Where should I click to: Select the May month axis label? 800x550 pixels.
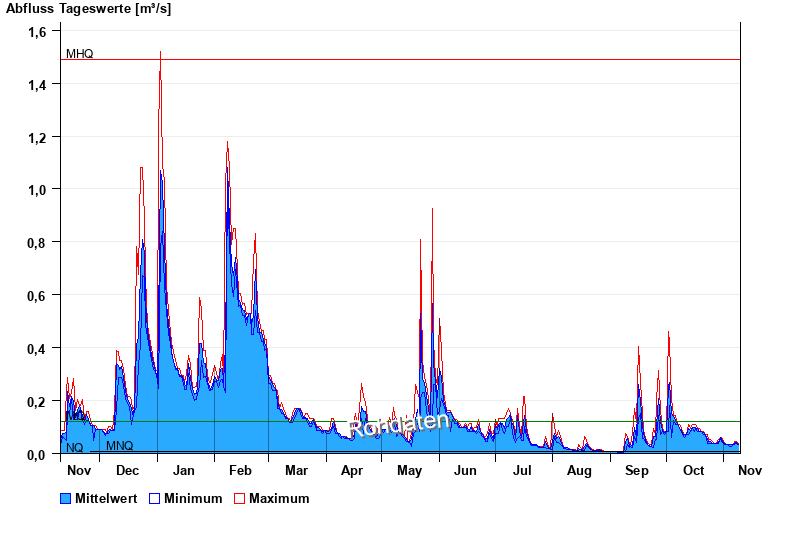pyautogui.click(x=409, y=470)
